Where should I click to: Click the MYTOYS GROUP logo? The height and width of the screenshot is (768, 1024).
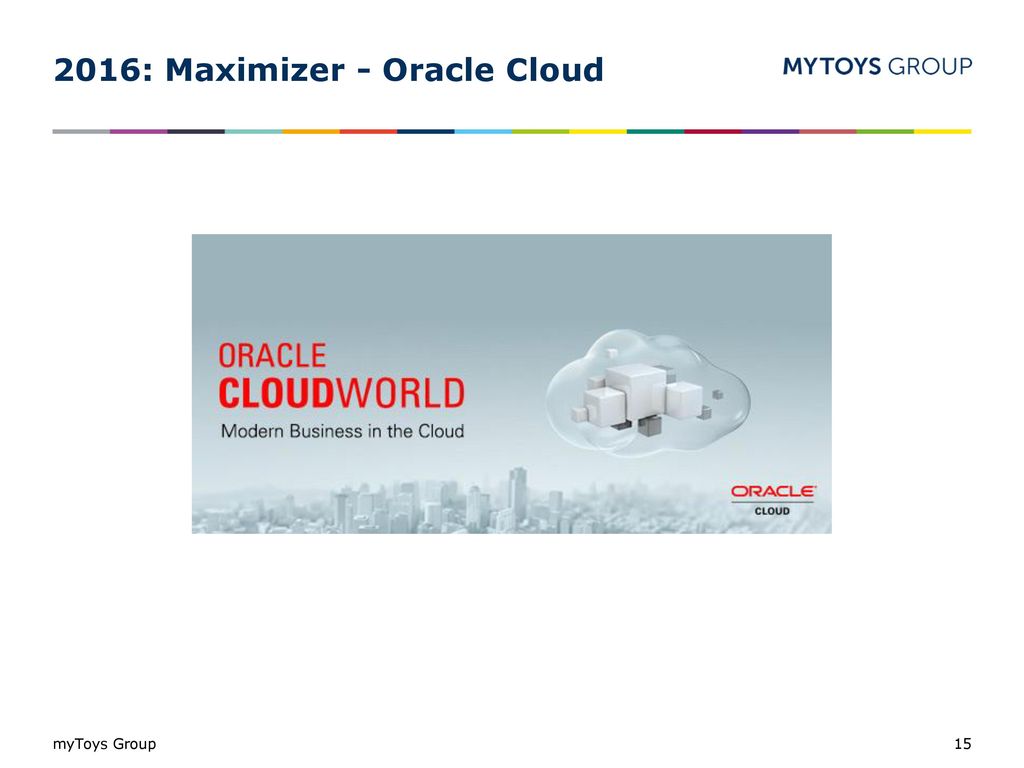877,66
